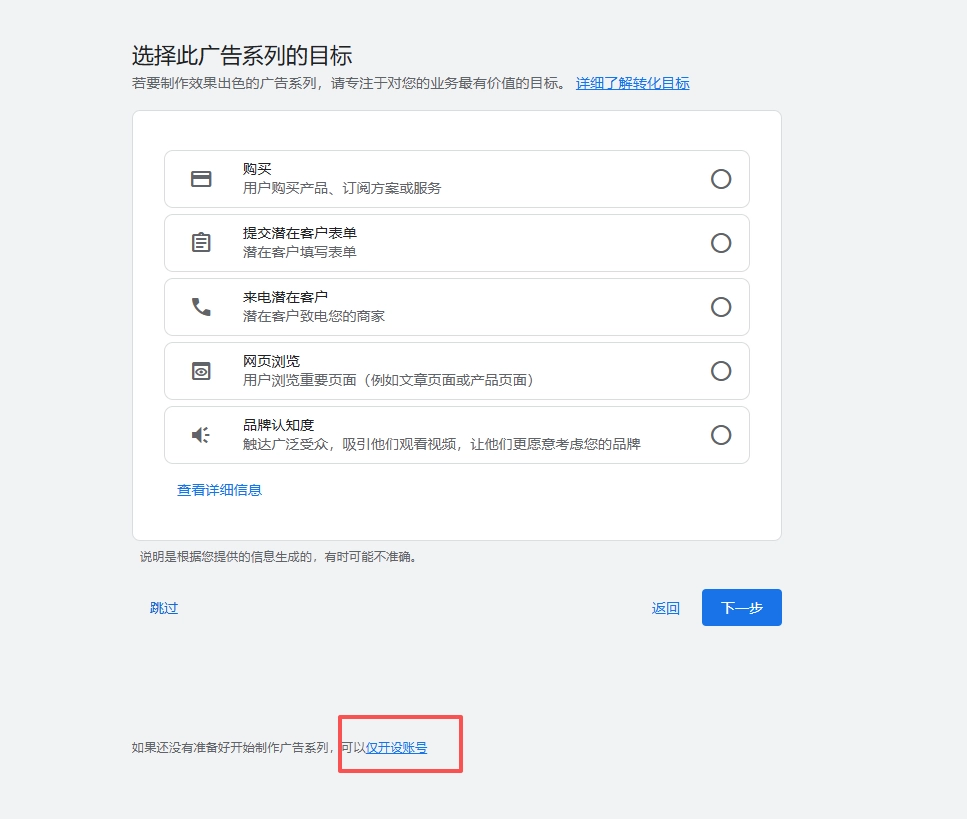Image resolution: width=967 pixels, height=819 pixels.
Task: Click the 潜在客户致电您的商家 description
Action: [x=314, y=316]
